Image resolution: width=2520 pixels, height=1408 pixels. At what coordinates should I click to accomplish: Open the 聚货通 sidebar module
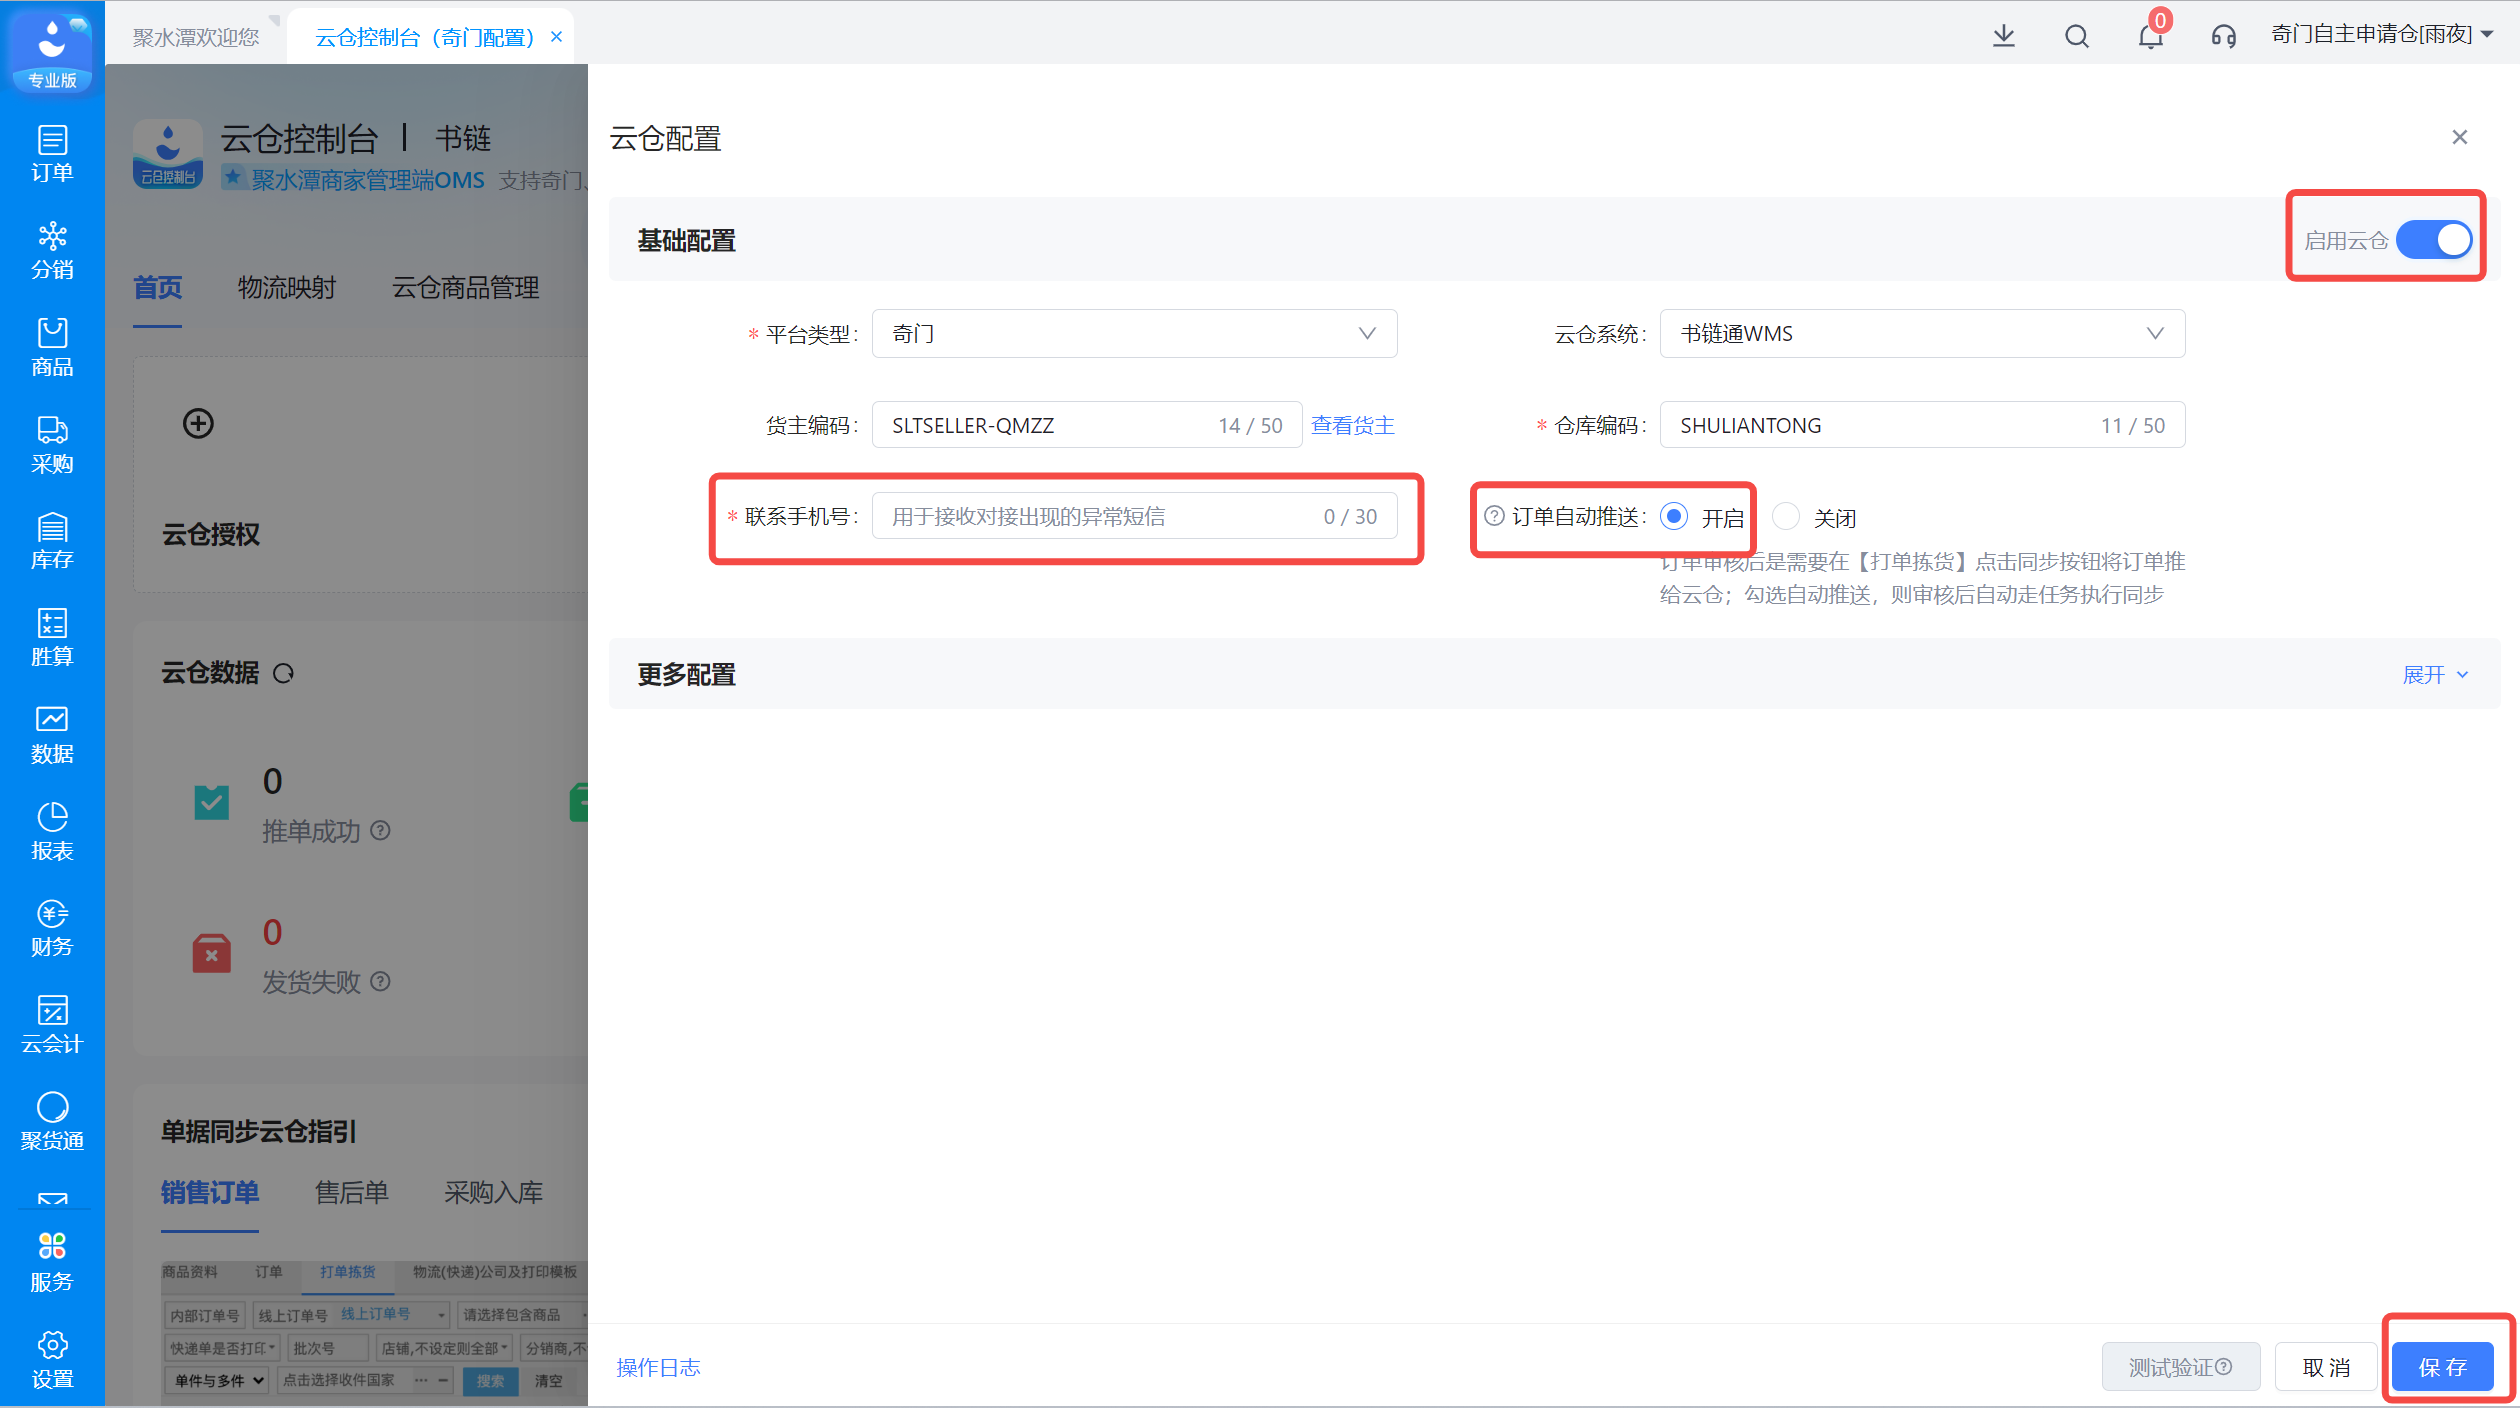tap(52, 1122)
